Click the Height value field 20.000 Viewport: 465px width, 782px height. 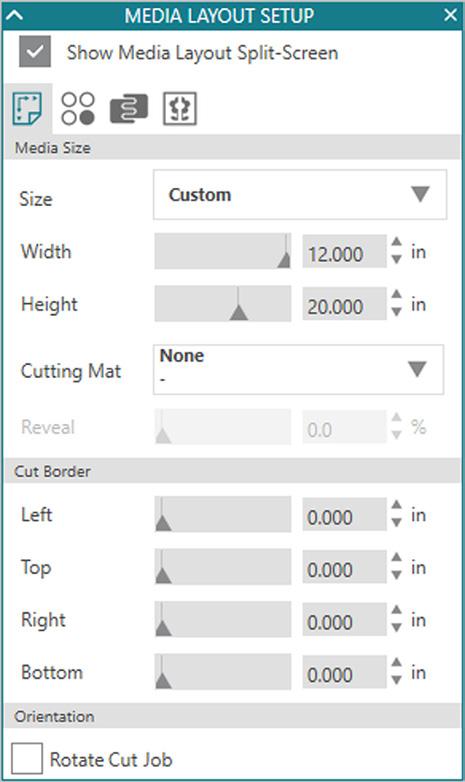click(x=344, y=304)
